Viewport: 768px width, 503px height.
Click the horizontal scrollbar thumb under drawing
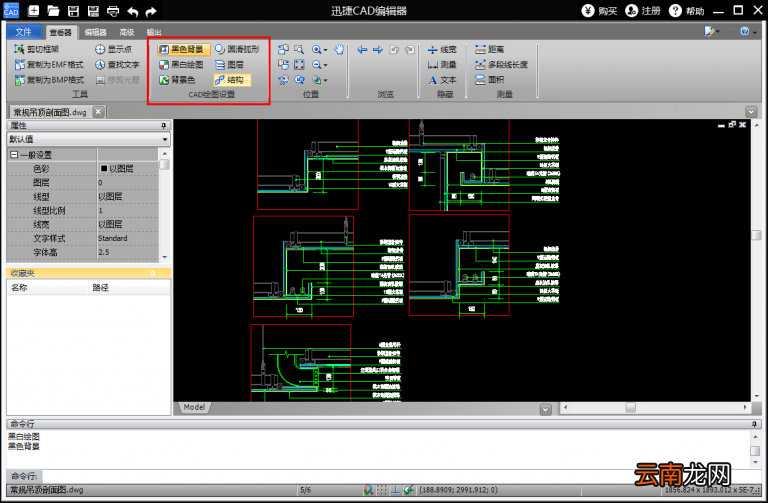tap(631, 407)
